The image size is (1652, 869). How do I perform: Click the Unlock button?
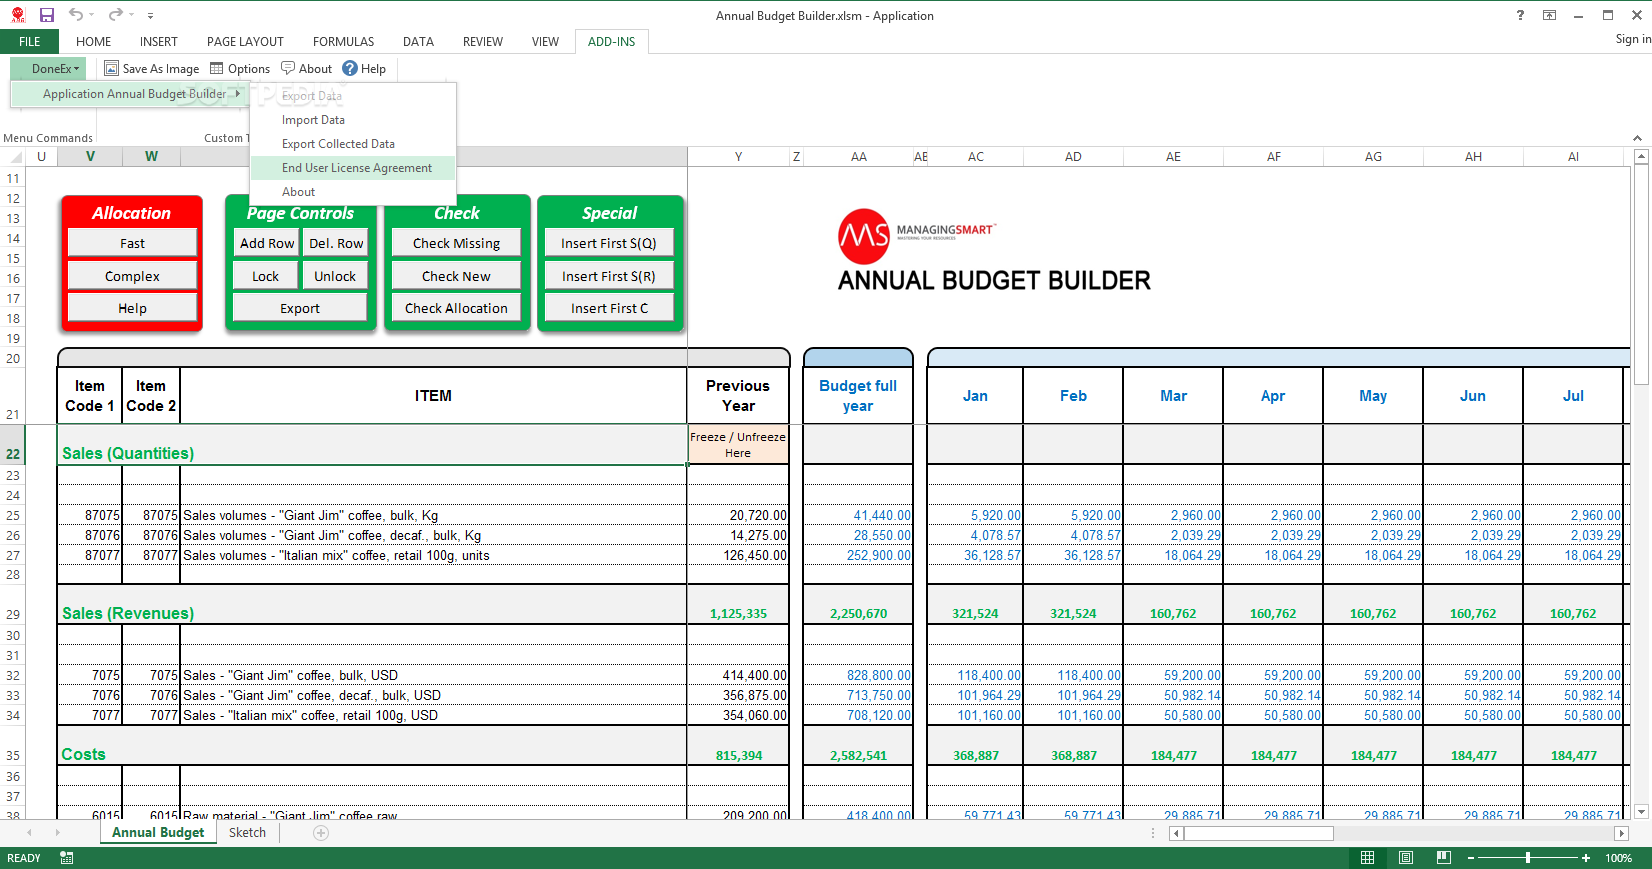[335, 276]
